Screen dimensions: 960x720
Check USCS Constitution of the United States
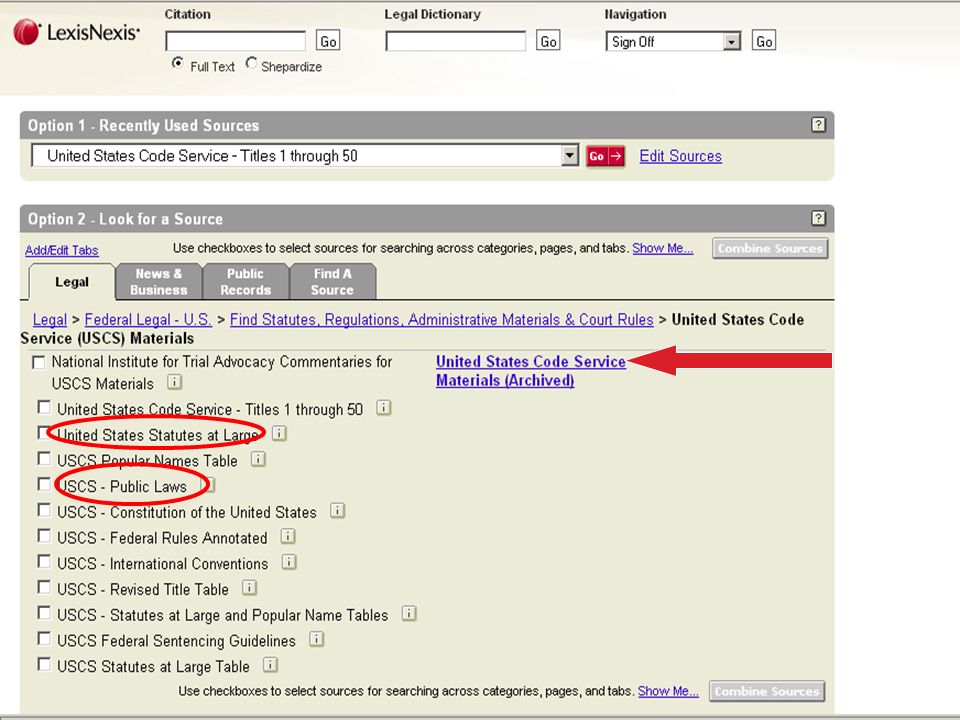pos(44,510)
